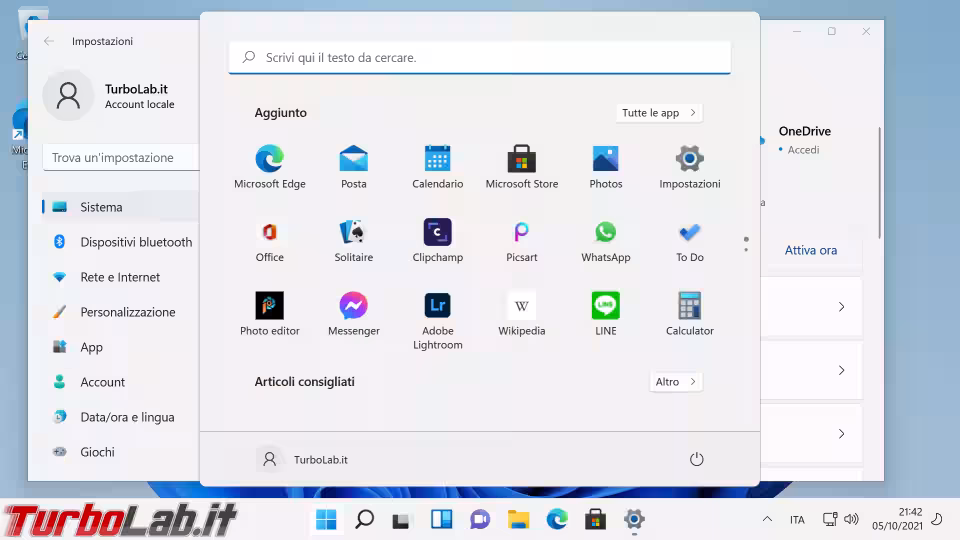Focus the Start menu search box

[479, 58]
